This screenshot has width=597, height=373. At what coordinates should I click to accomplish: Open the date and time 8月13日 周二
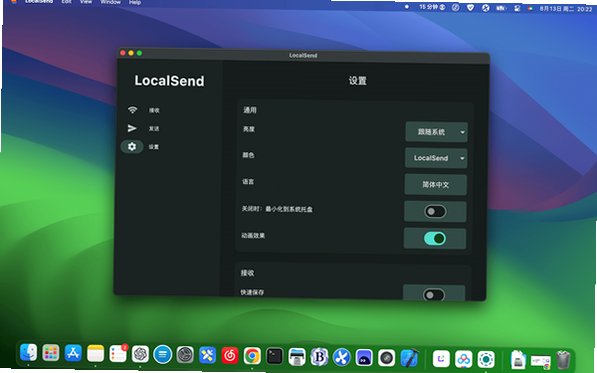[x=566, y=9]
